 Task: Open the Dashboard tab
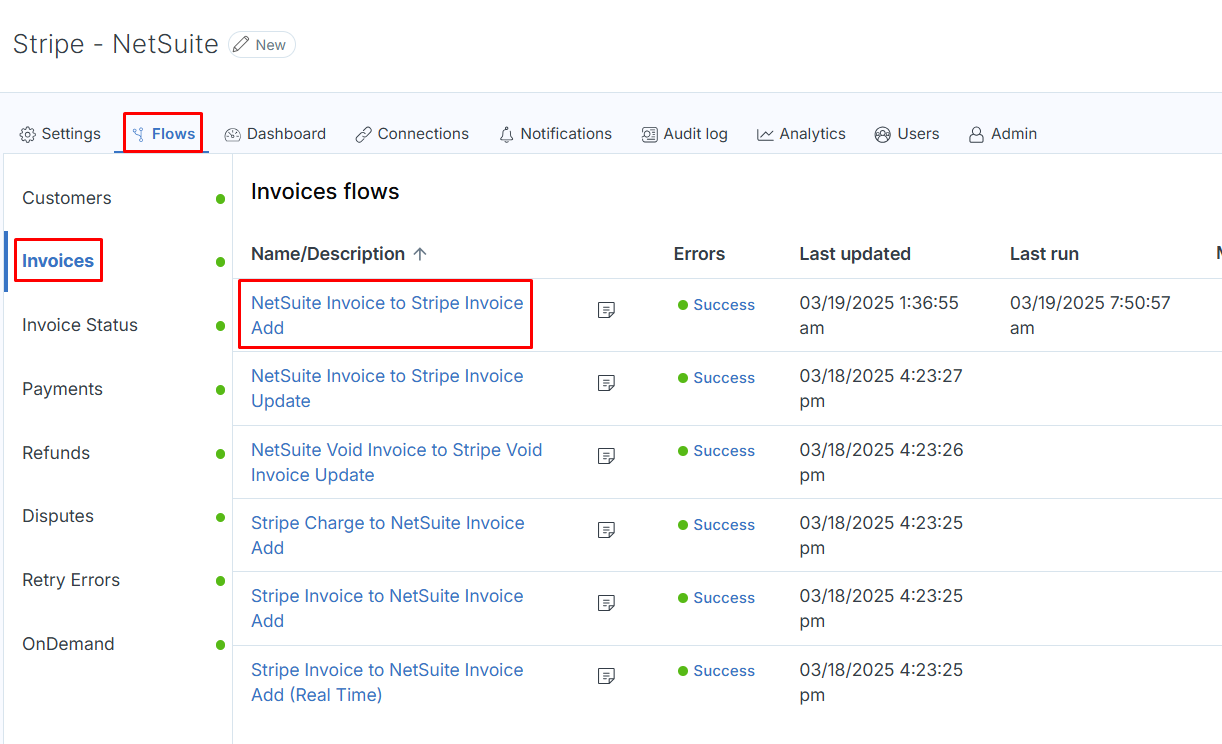pos(275,134)
